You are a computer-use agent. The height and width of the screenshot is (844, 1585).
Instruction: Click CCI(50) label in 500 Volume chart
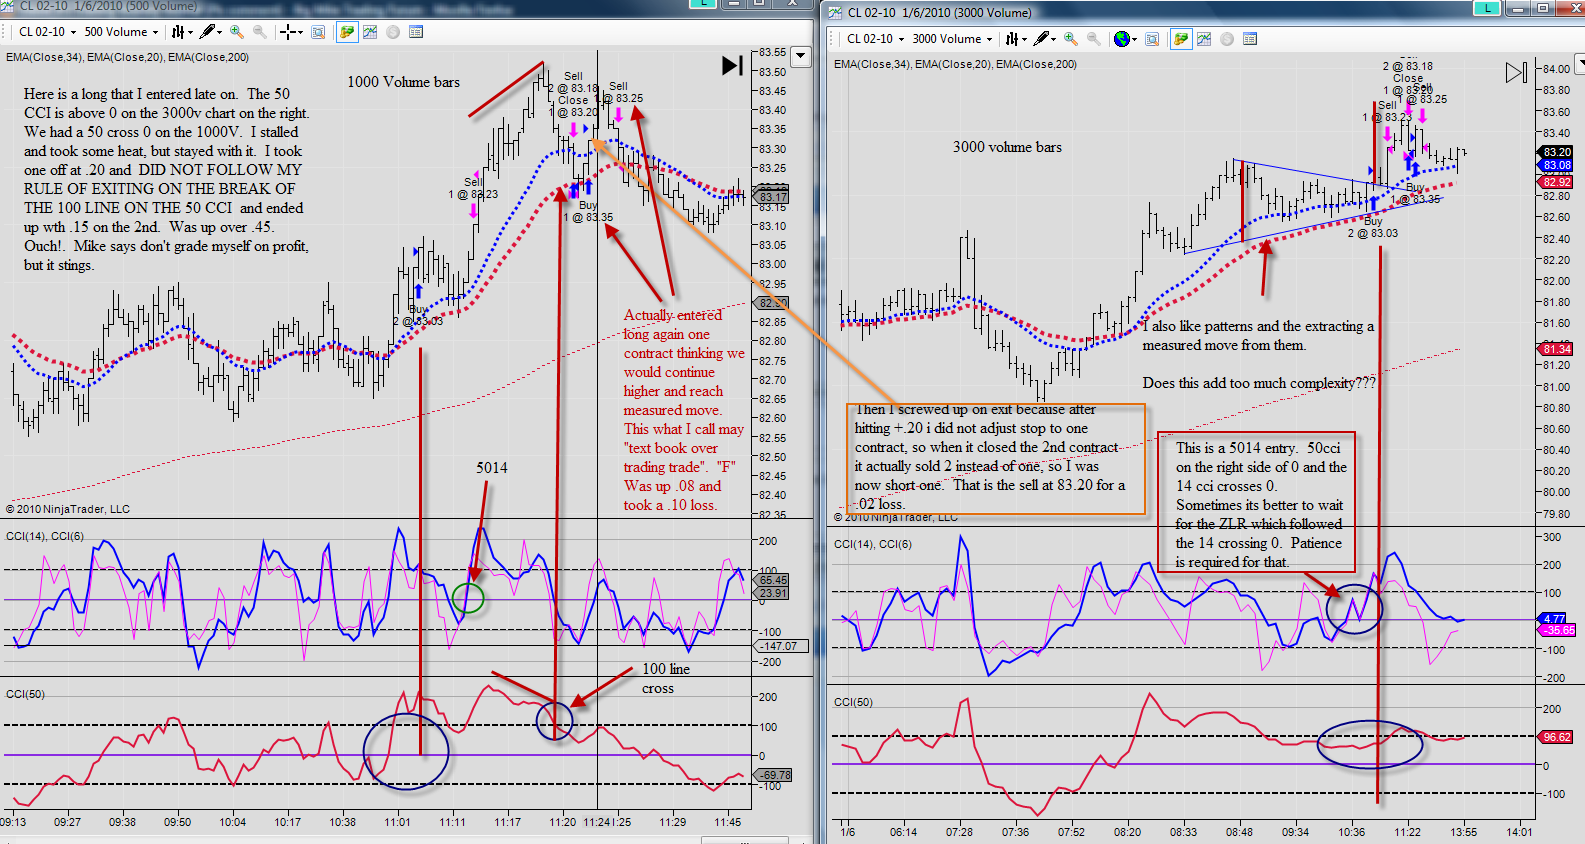click(25, 694)
